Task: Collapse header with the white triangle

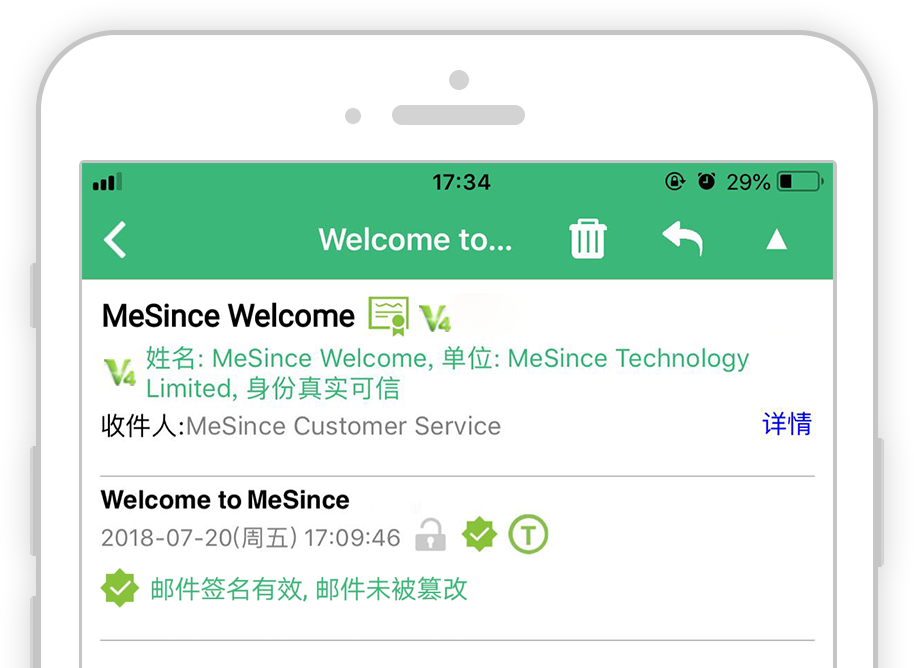Action: point(776,239)
